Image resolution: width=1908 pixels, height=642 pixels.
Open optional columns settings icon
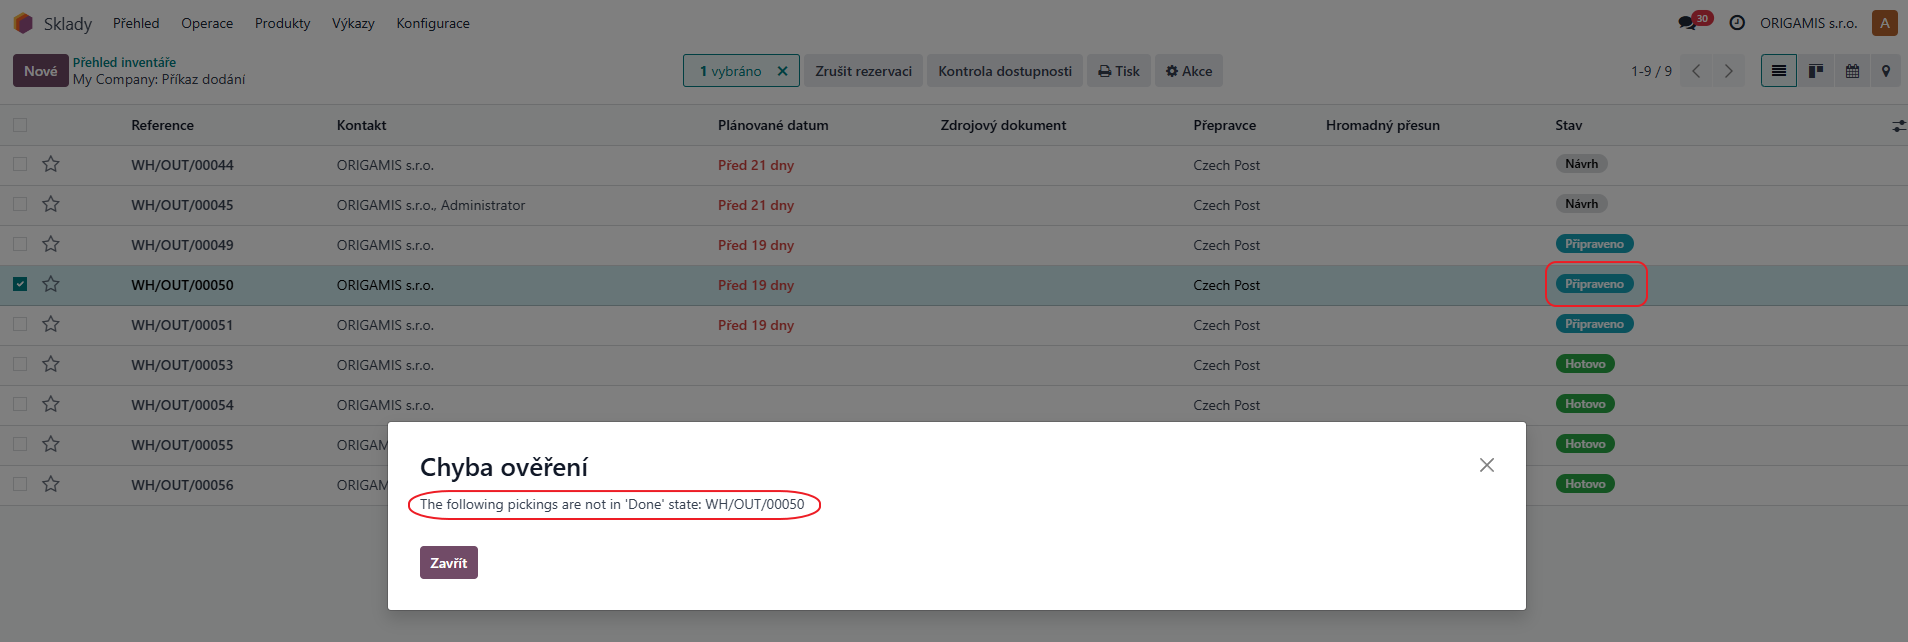click(1898, 126)
